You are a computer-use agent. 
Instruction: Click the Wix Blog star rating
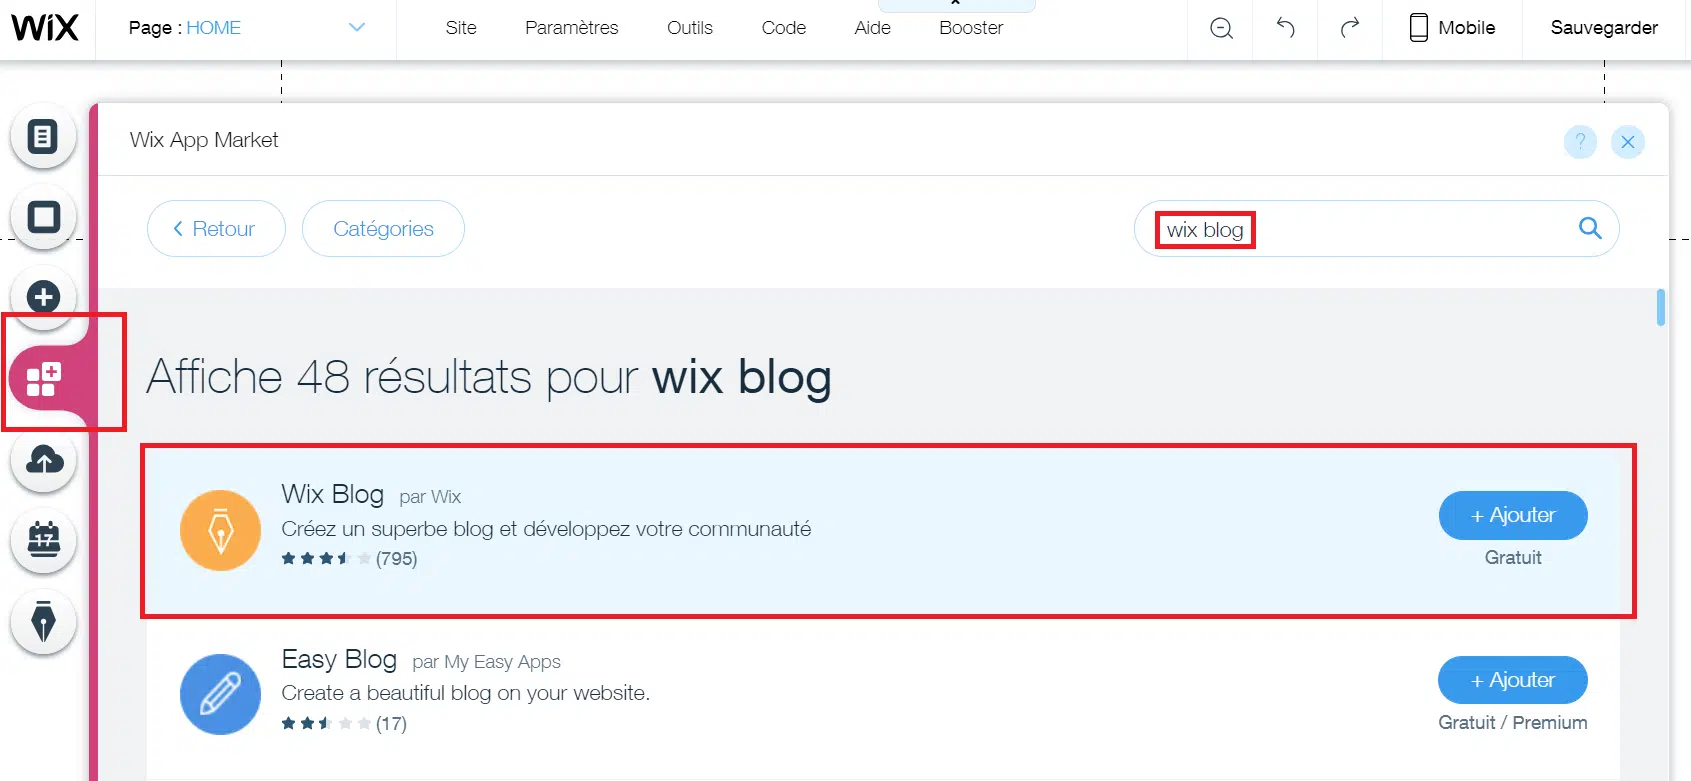326,559
